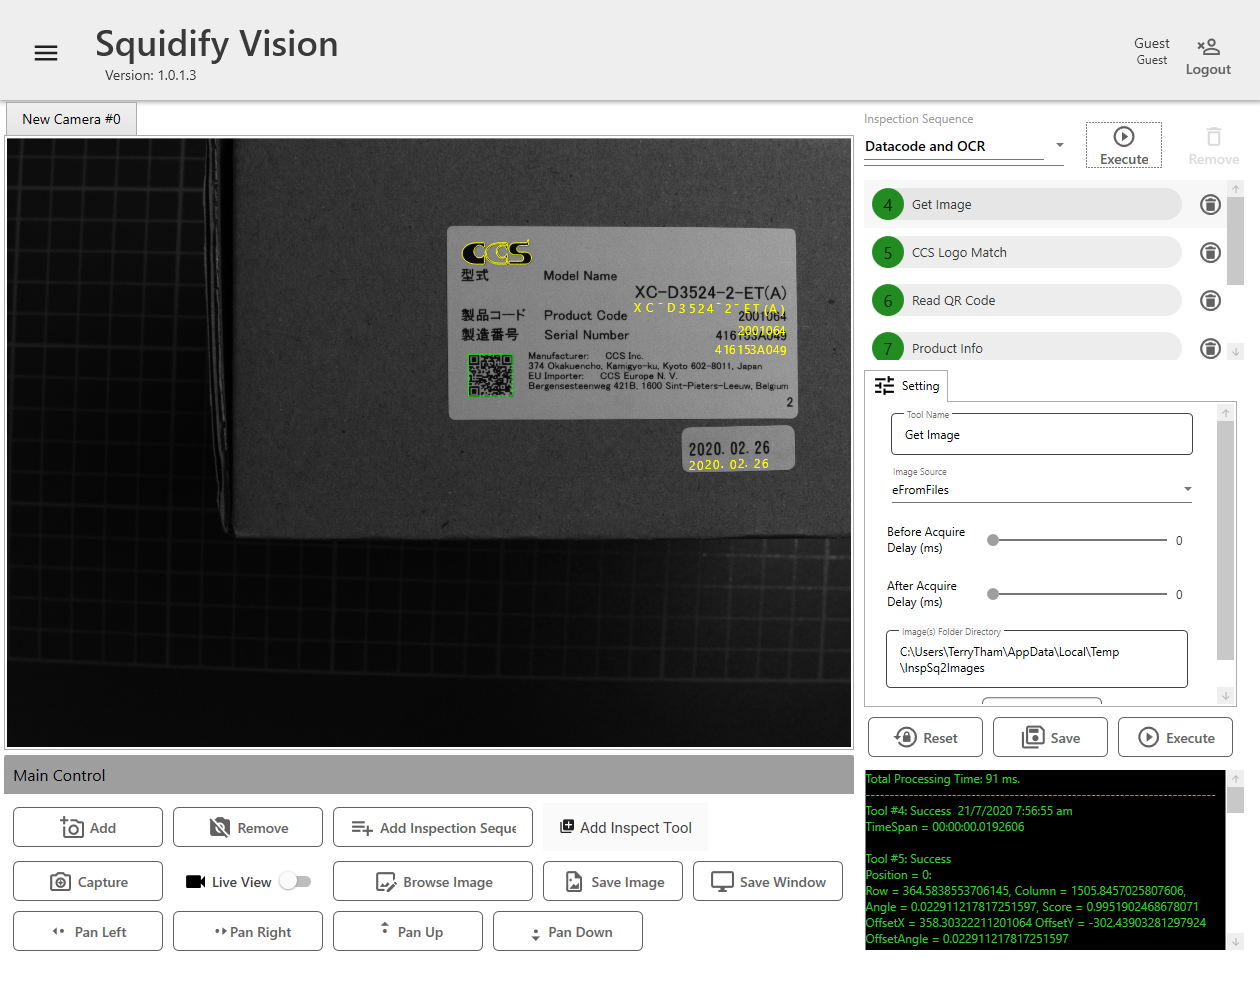Click Total Processing Time log line

943,779
